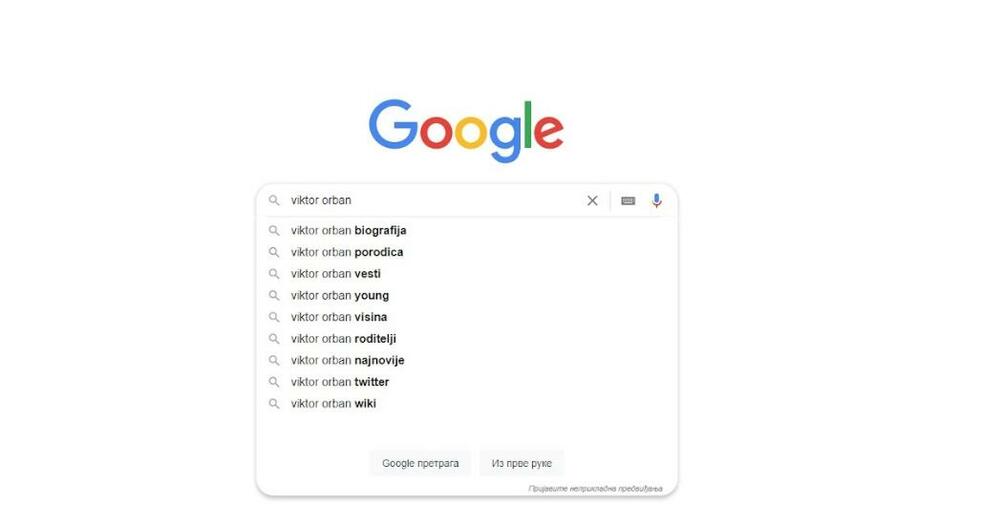Choose the 'viktor orban roditelji' suggestion
Image resolution: width=1000 pixels, height=526 pixels.
(x=344, y=339)
